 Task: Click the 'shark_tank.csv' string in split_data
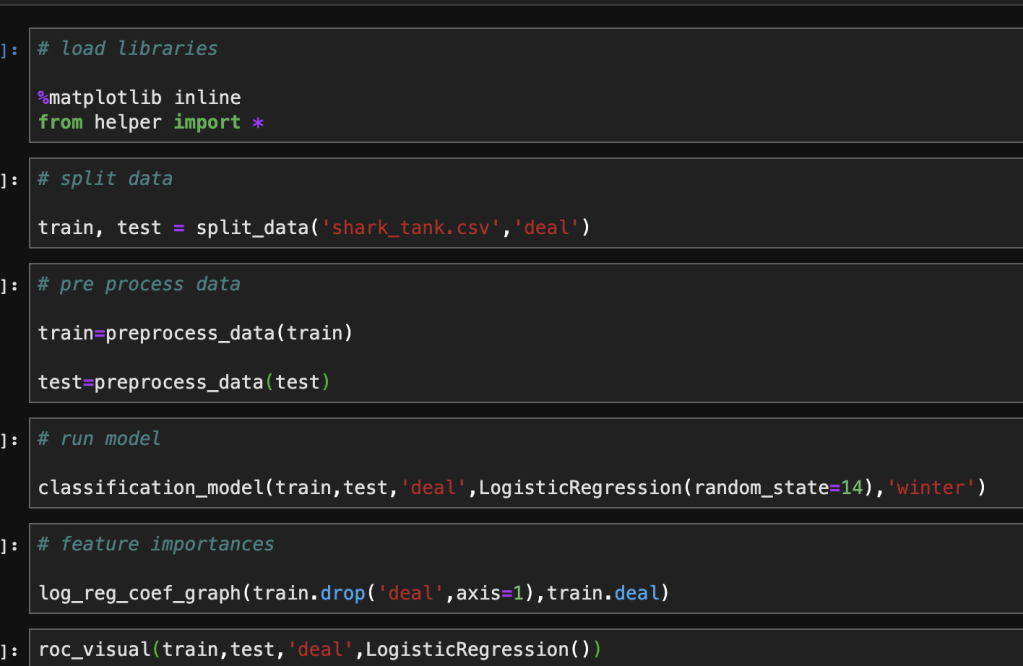pyautogui.click(x=412, y=227)
